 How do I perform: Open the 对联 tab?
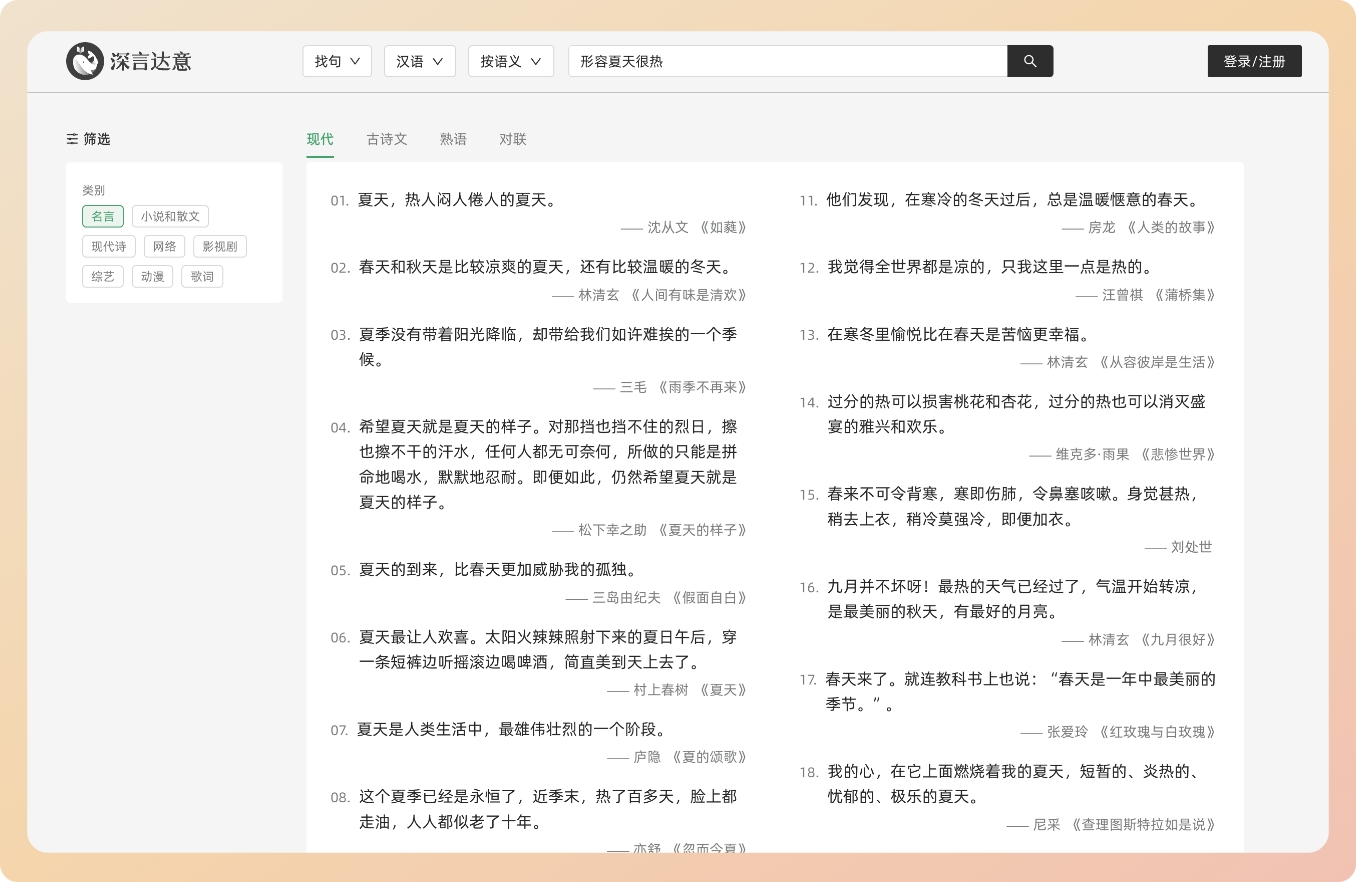512,139
